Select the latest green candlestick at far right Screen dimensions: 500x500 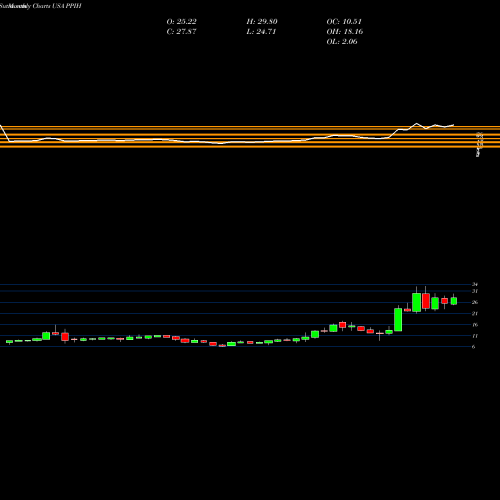click(x=454, y=301)
